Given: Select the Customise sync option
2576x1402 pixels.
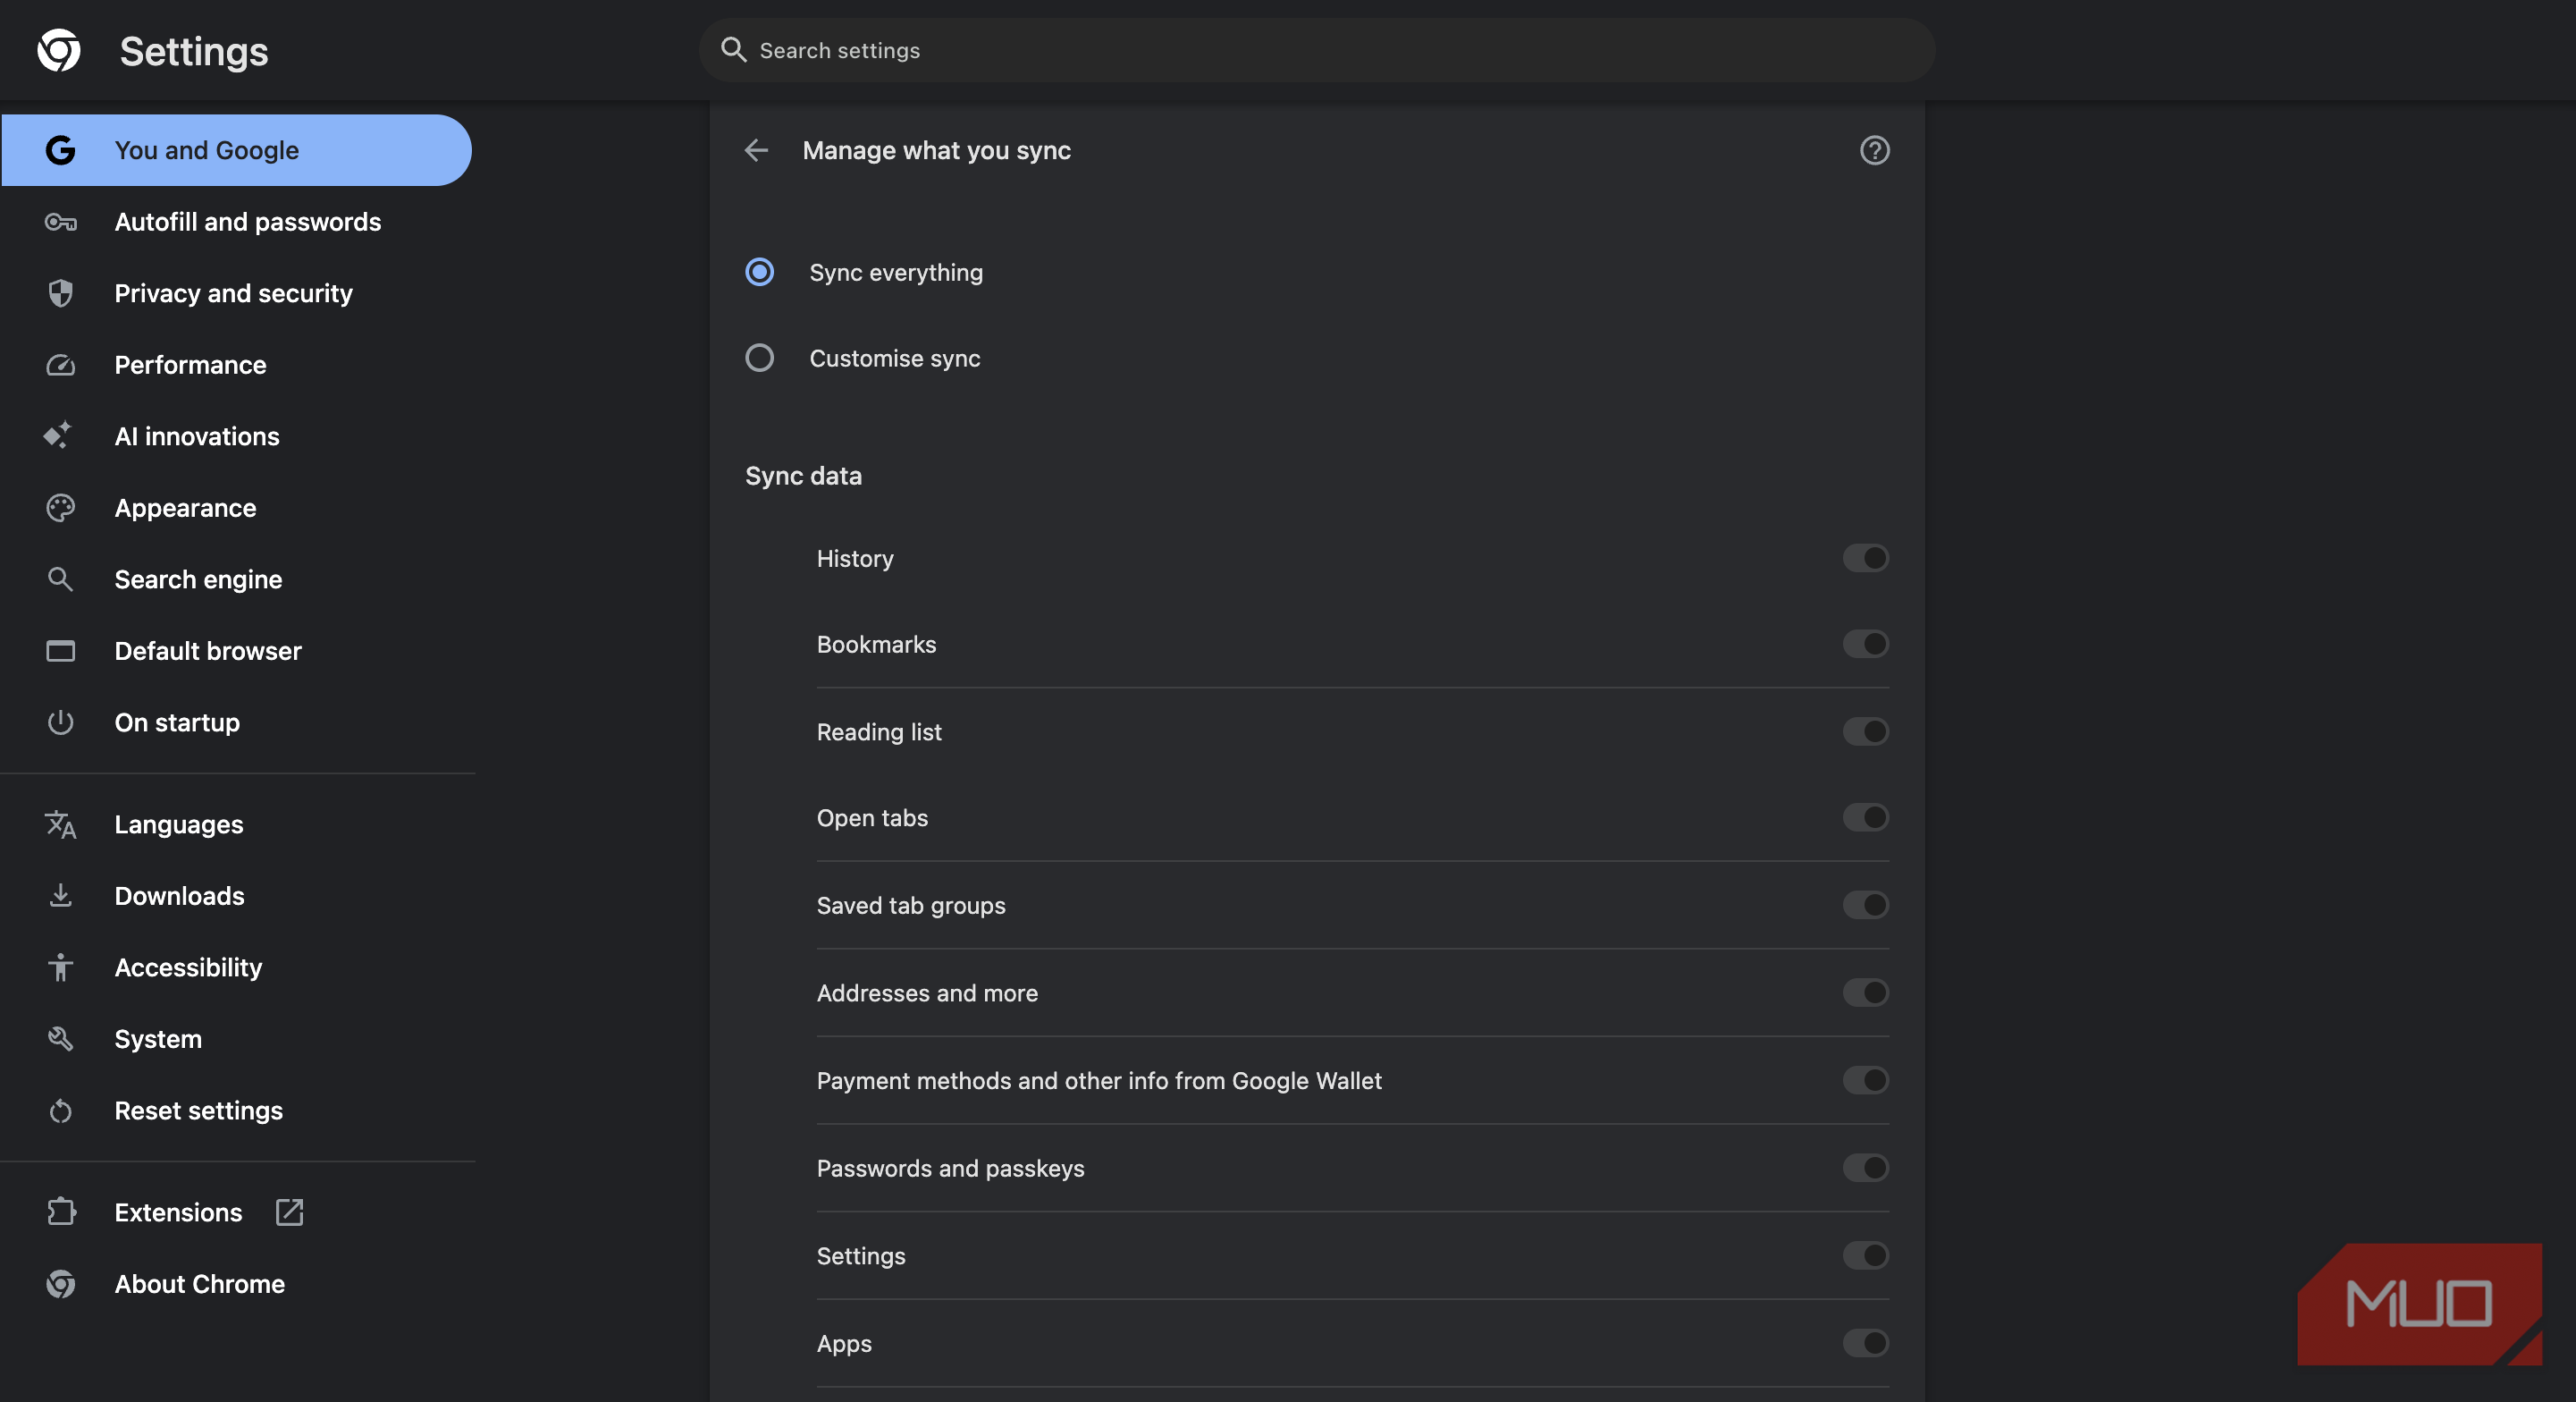Looking at the screenshot, I should [x=759, y=358].
